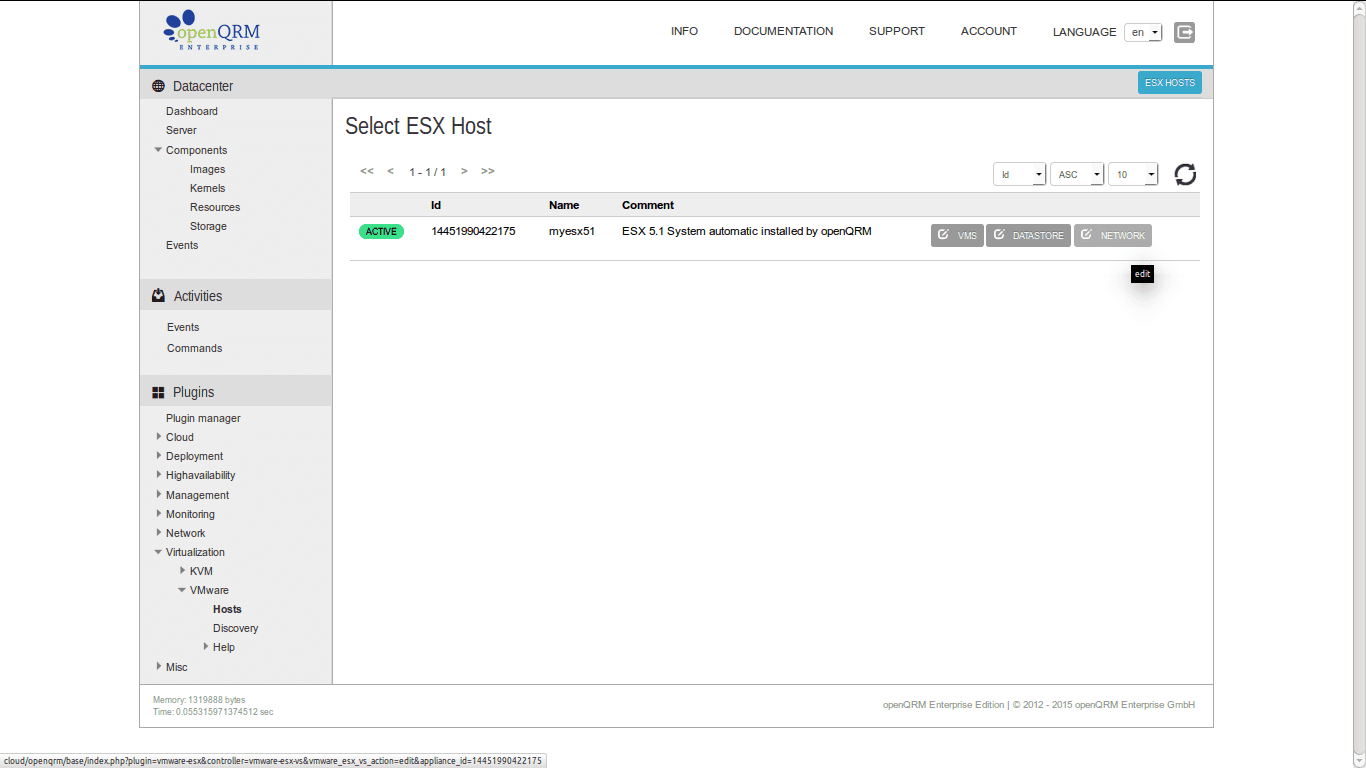The height and width of the screenshot is (768, 1366).
Task: Click the 1 - 1 / 1 page indicator
Action: 427,172
